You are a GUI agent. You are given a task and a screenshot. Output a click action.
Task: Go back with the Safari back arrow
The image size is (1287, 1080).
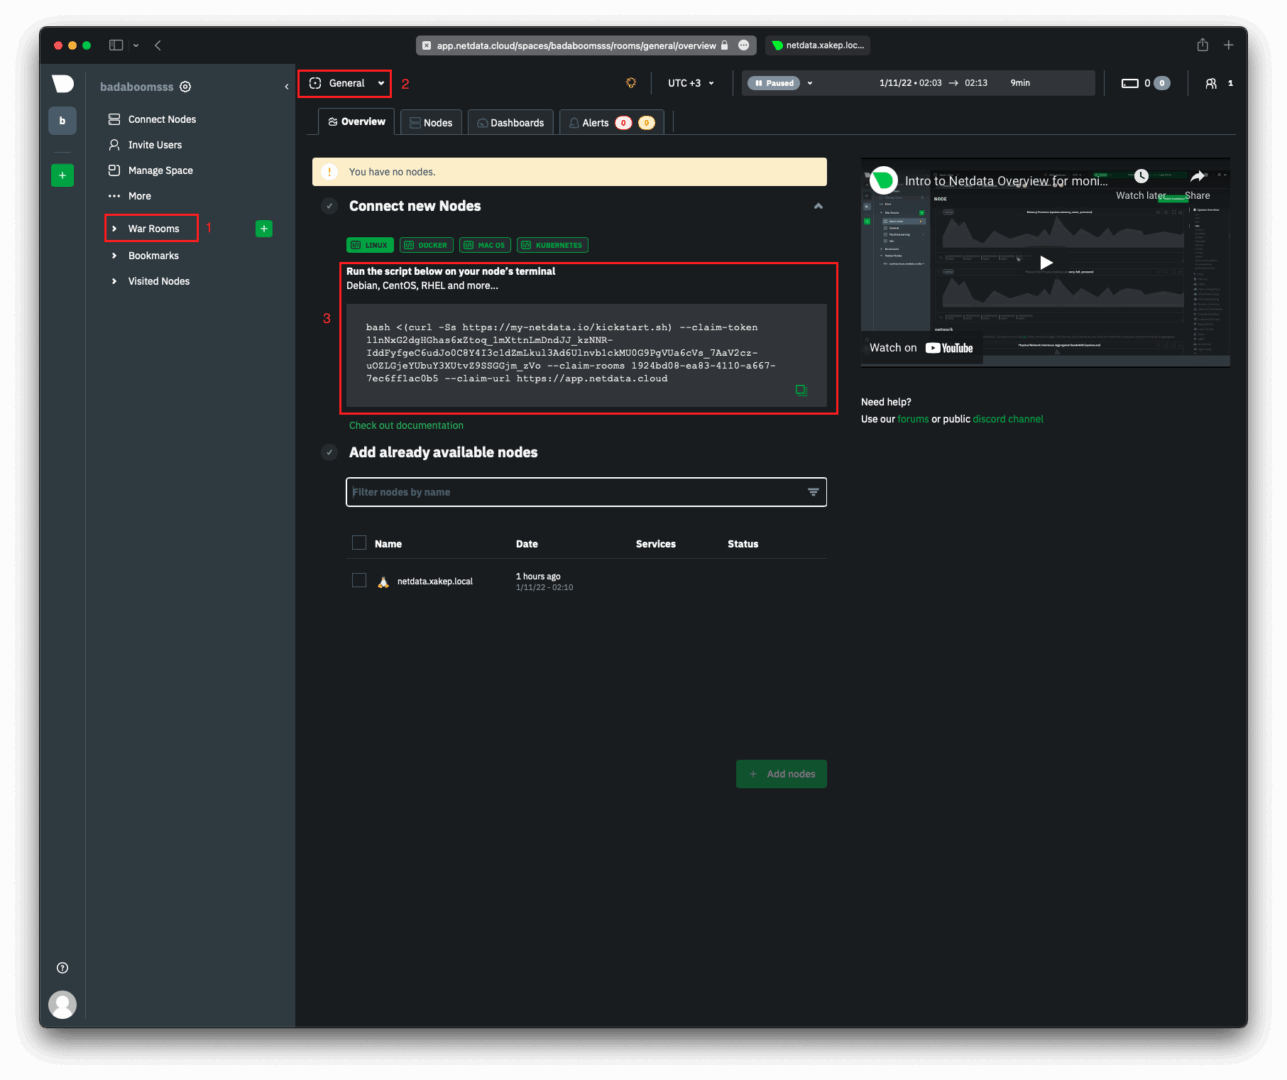tap(158, 45)
